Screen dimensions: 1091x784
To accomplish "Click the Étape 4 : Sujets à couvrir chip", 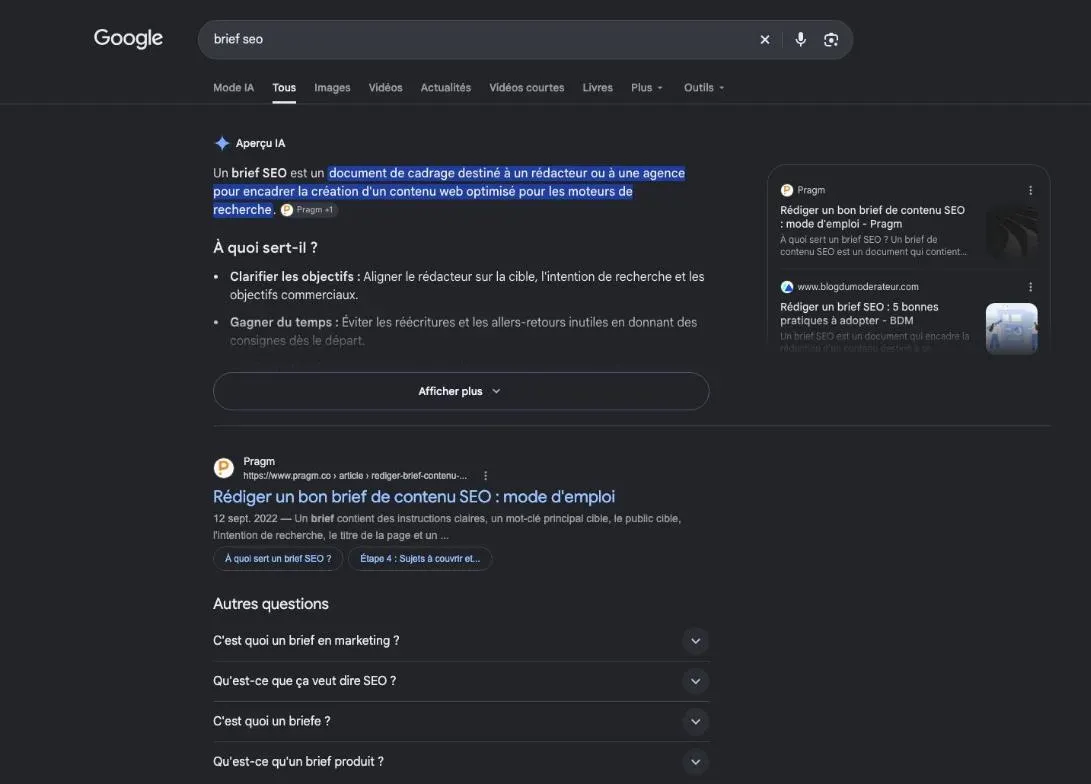I will (420, 559).
